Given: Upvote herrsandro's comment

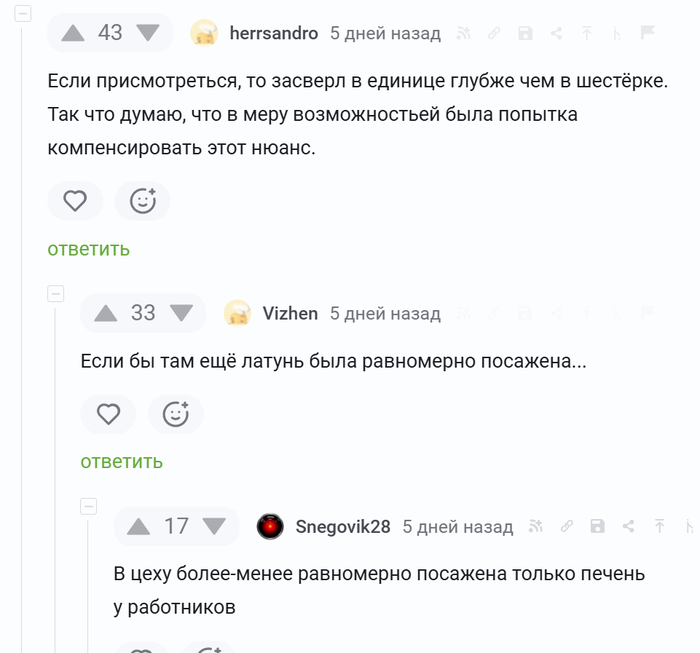Looking at the screenshot, I should coord(73,33).
